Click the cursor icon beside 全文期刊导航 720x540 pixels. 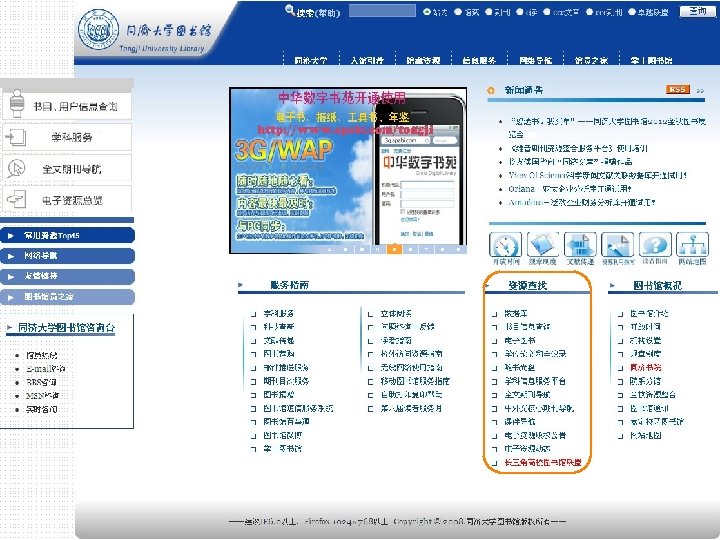tap(16, 168)
